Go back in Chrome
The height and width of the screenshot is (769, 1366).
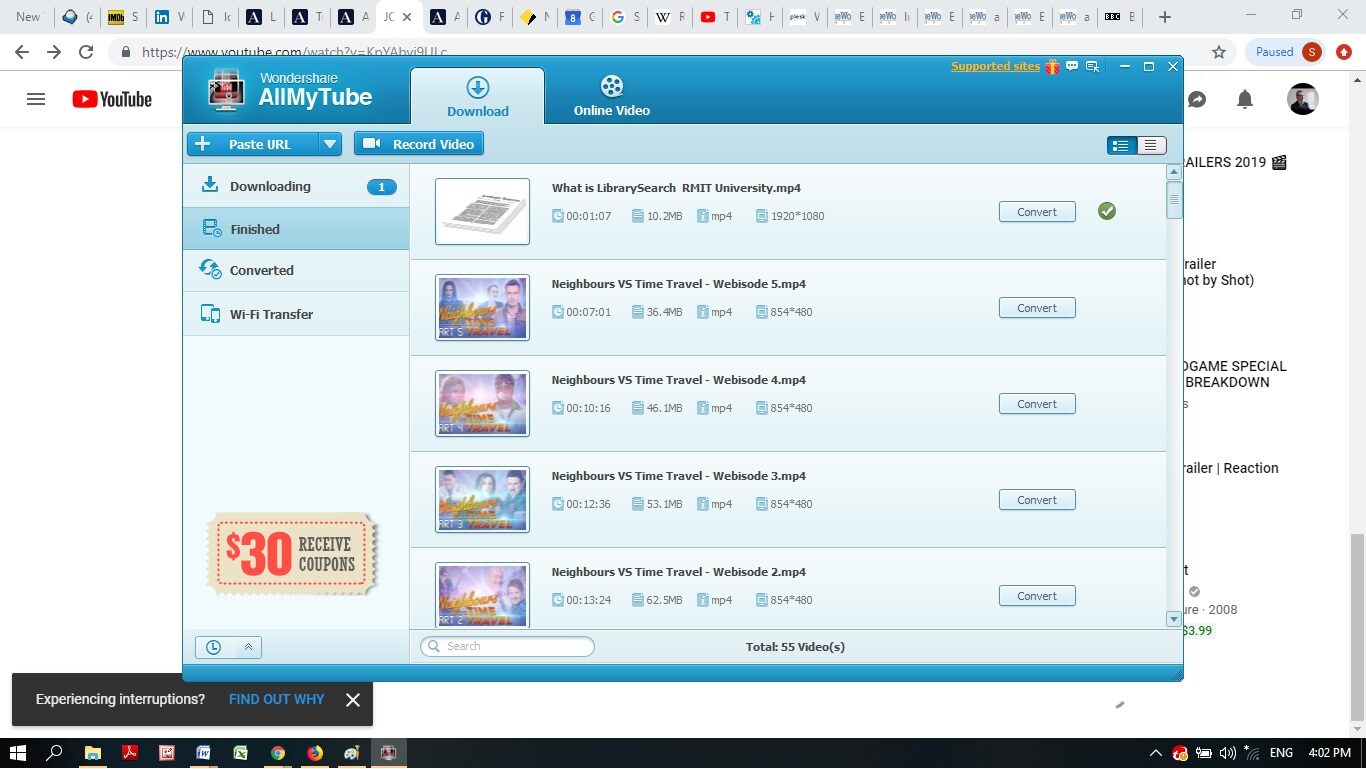[22, 52]
